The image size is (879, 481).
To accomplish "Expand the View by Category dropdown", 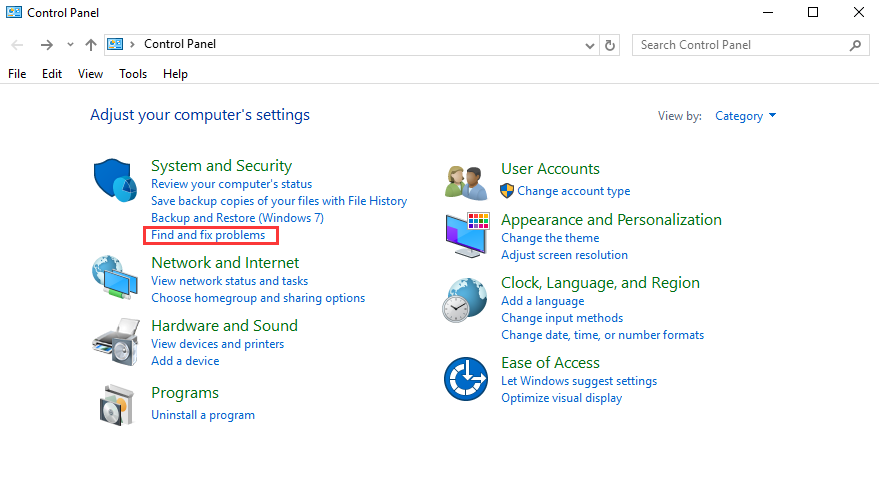I will [x=745, y=116].
